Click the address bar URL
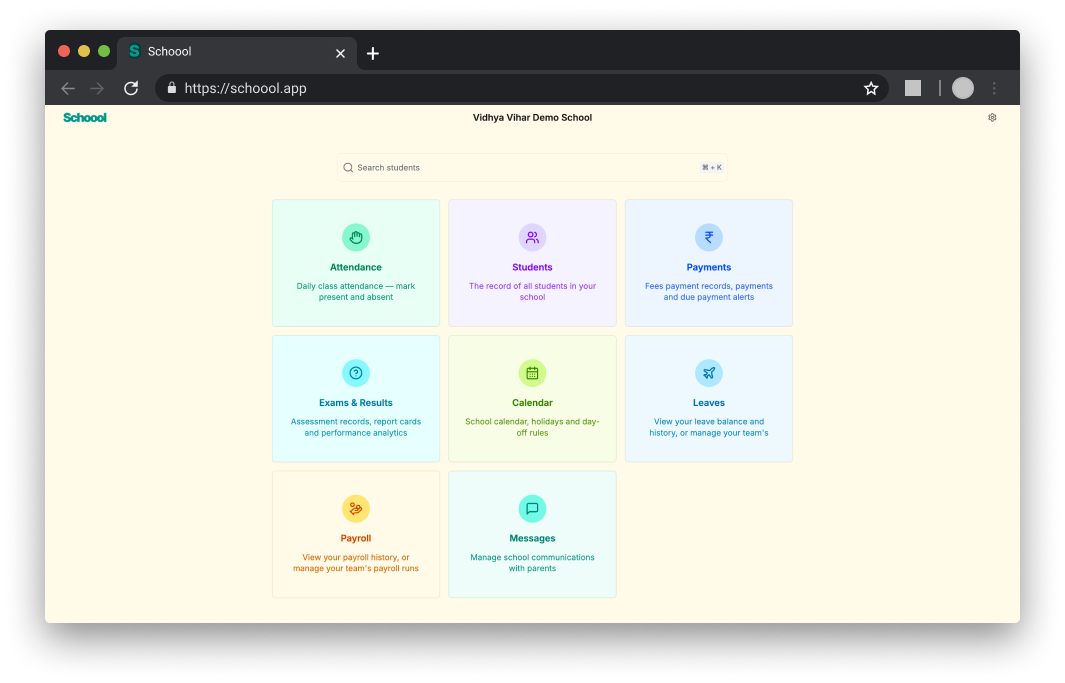This screenshot has width=1065, height=683. point(245,88)
